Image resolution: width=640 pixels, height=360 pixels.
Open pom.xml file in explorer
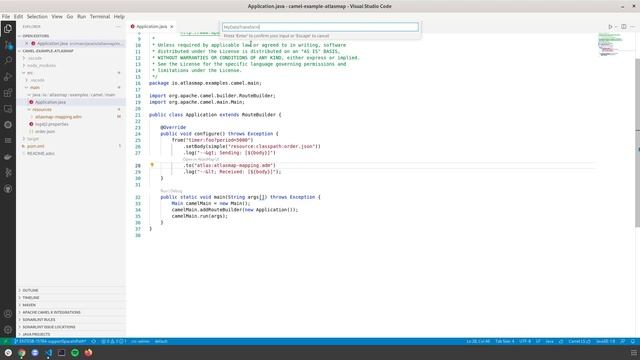coord(36,146)
